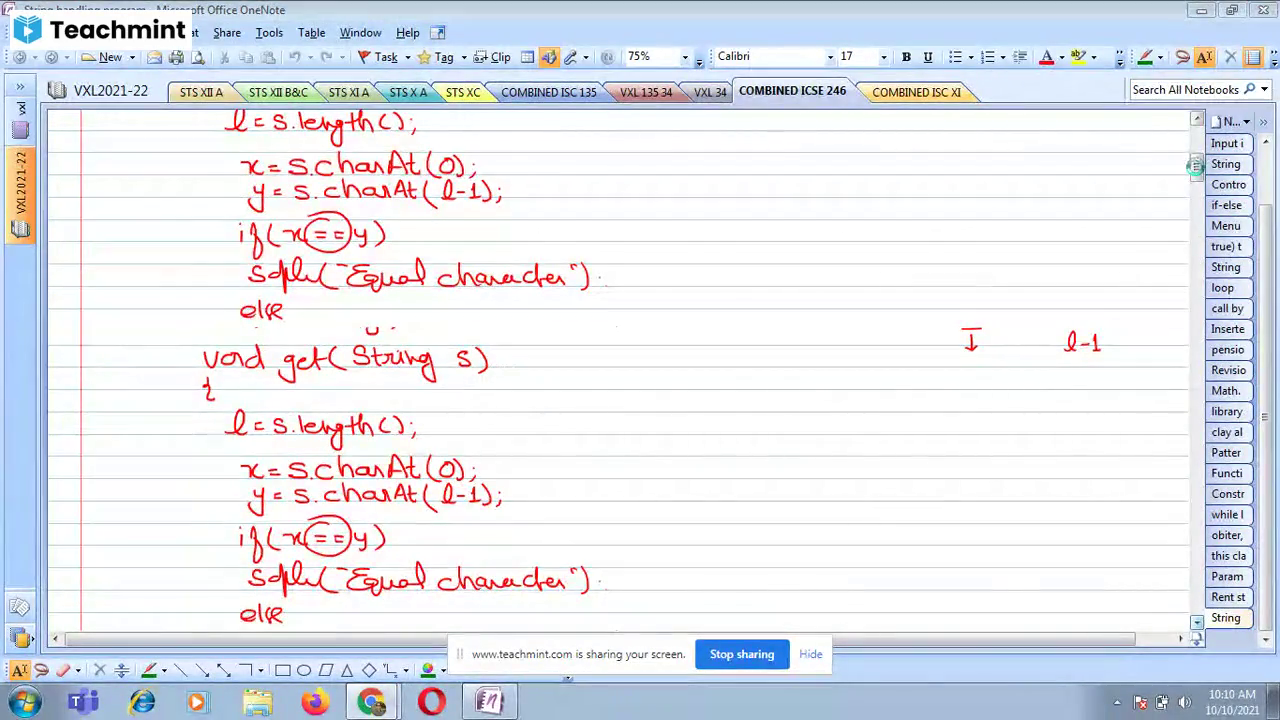Select the Lasso Select tool in the top toolbar

pyautogui.click(x=1182, y=57)
